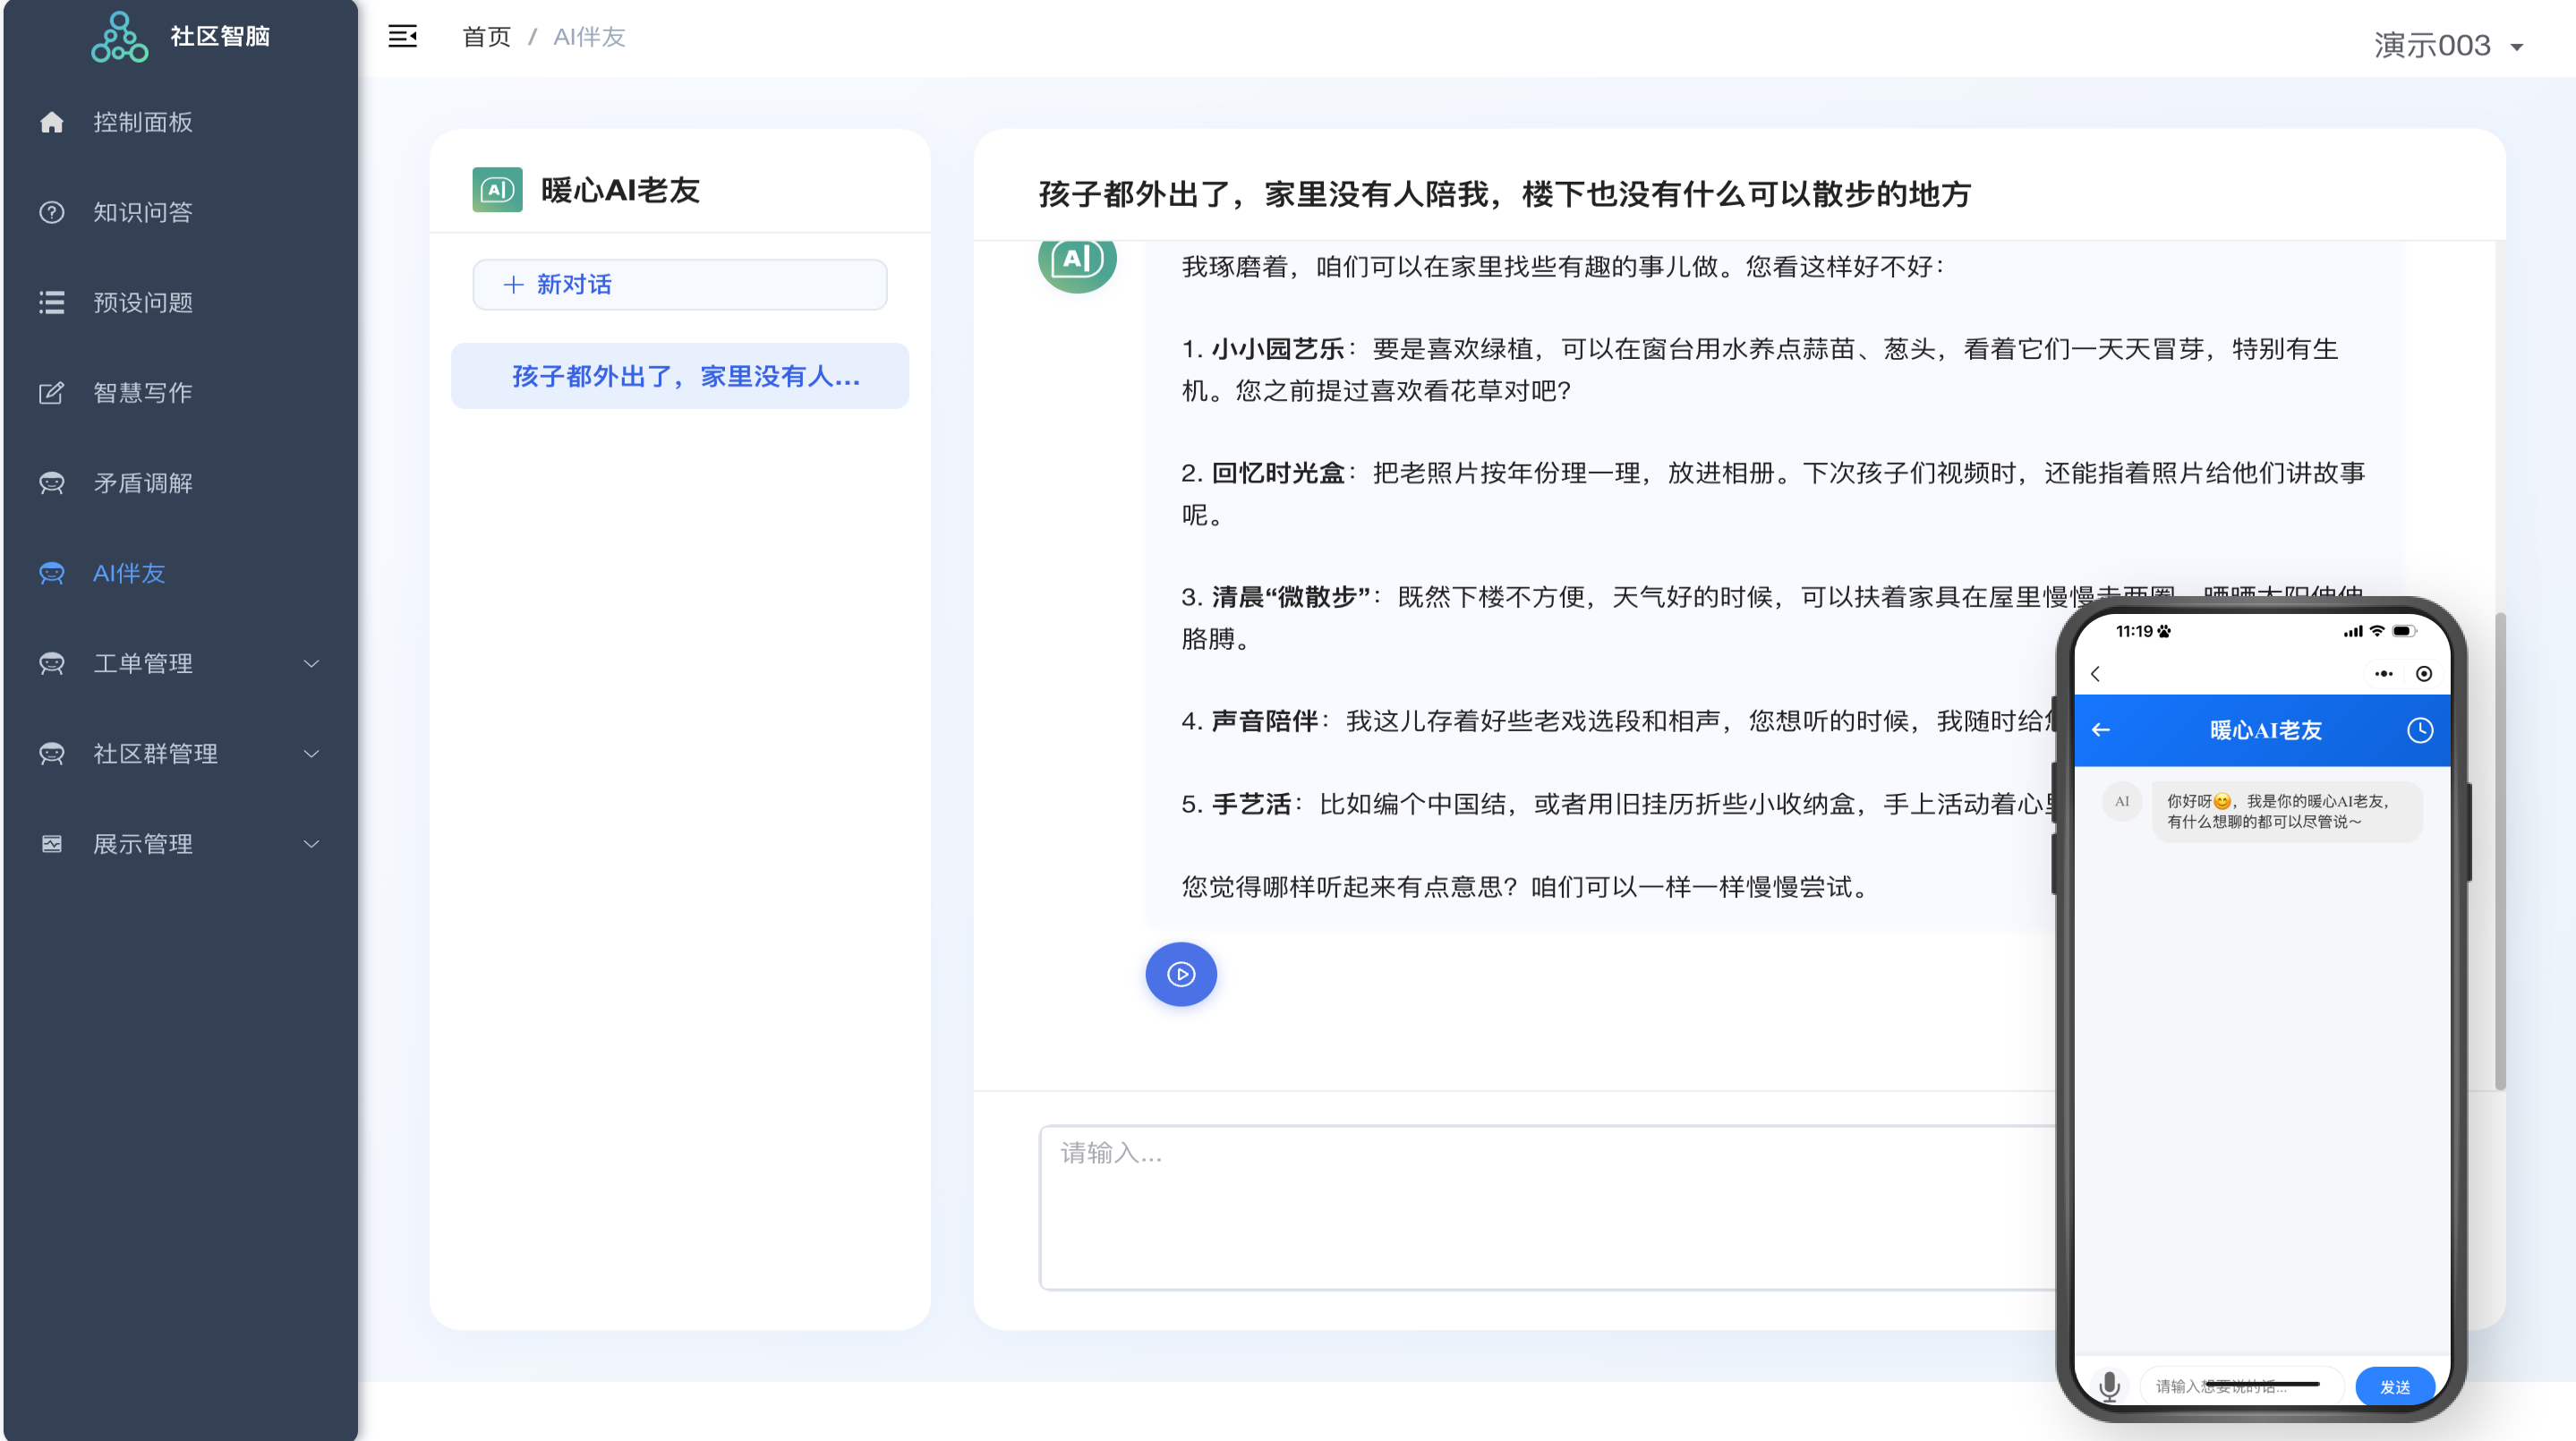Open 知识问答 in the sidebar
This screenshot has height=1441, width=2576.
pos(142,212)
